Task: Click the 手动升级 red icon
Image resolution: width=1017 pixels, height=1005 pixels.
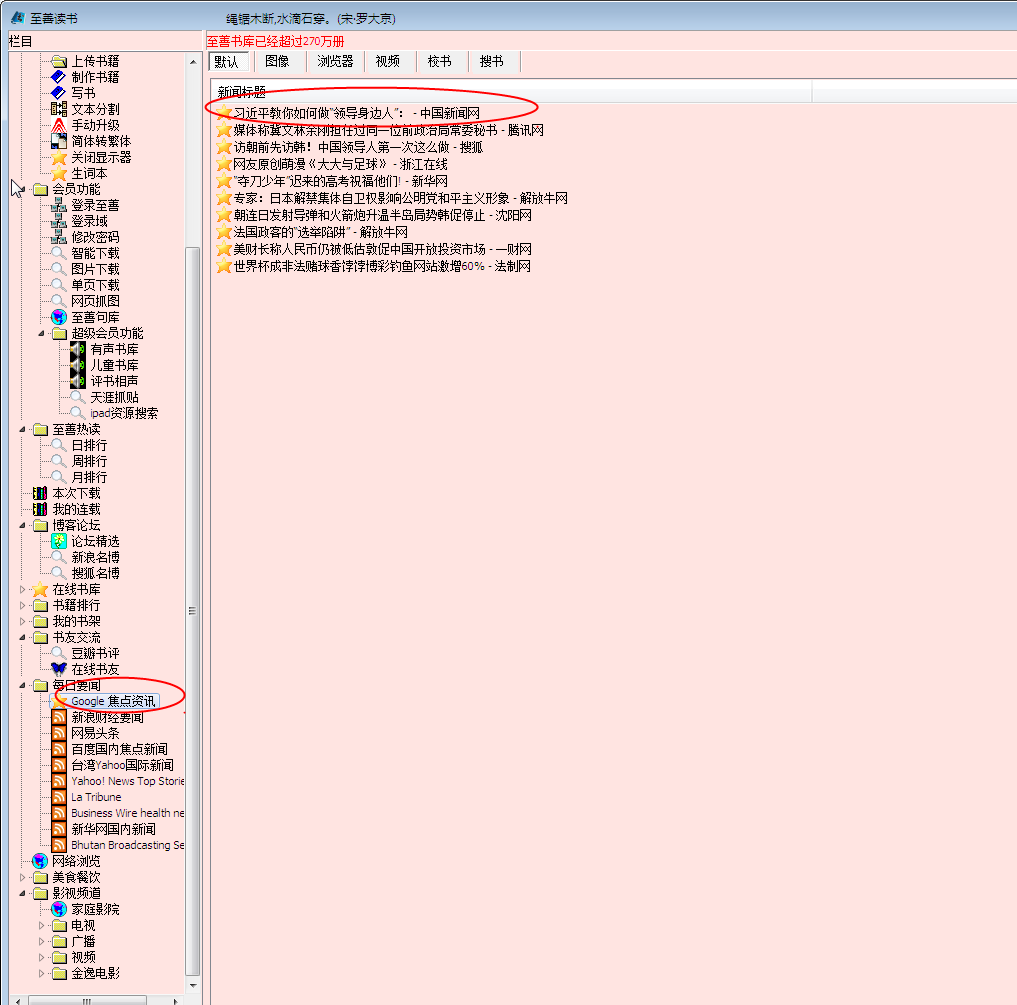Action: point(59,125)
